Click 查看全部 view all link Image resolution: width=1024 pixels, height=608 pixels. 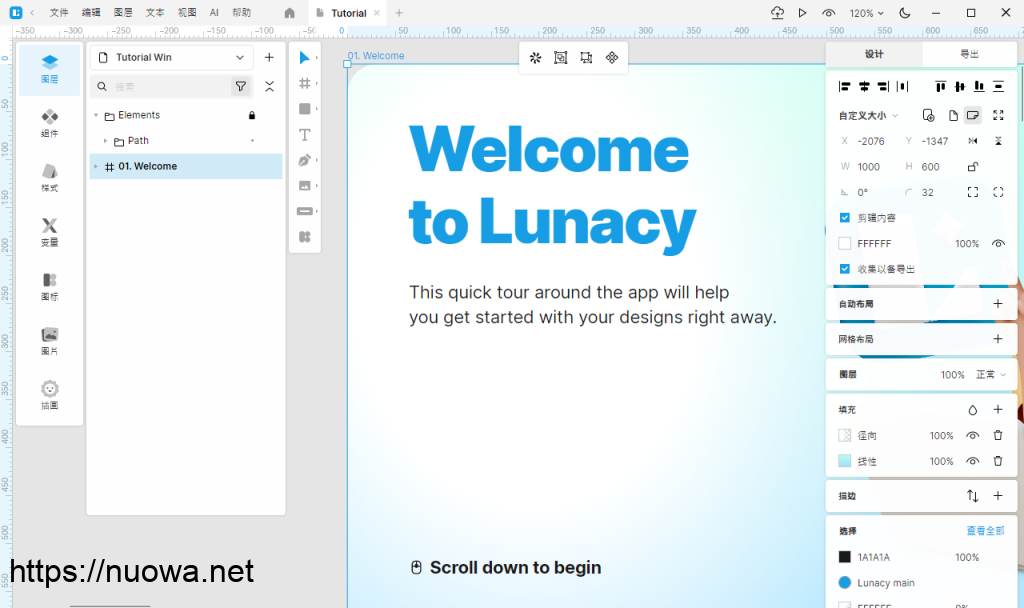(x=985, y=531)
